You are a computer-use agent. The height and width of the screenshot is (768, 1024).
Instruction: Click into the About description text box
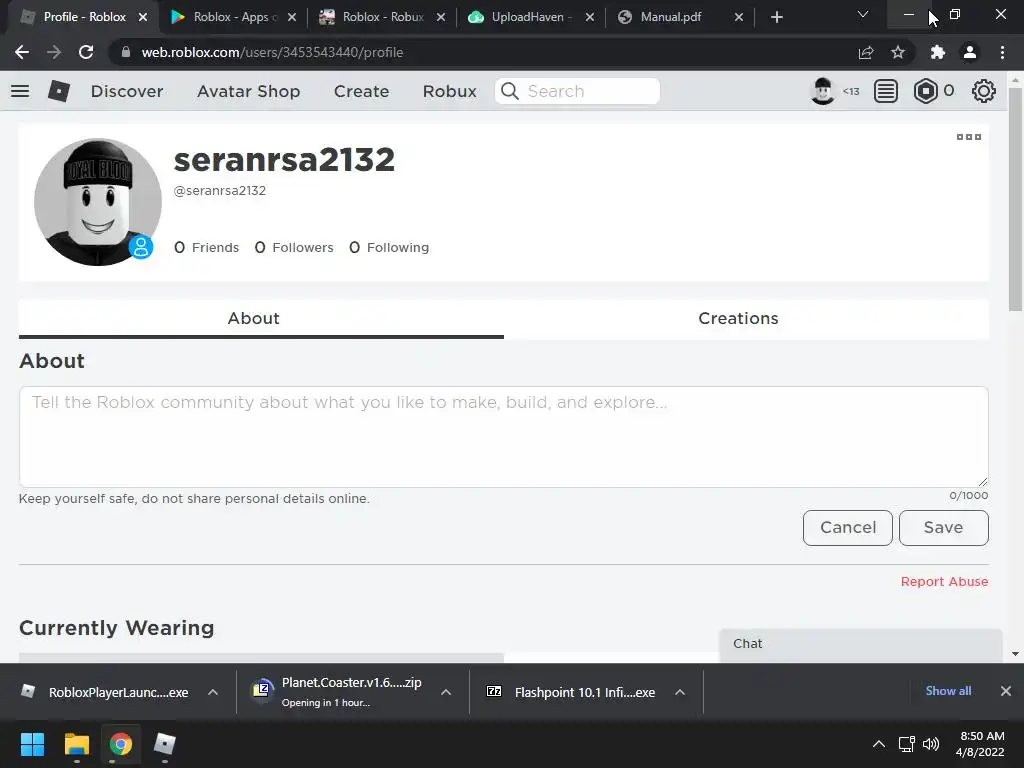click(504, 436)
